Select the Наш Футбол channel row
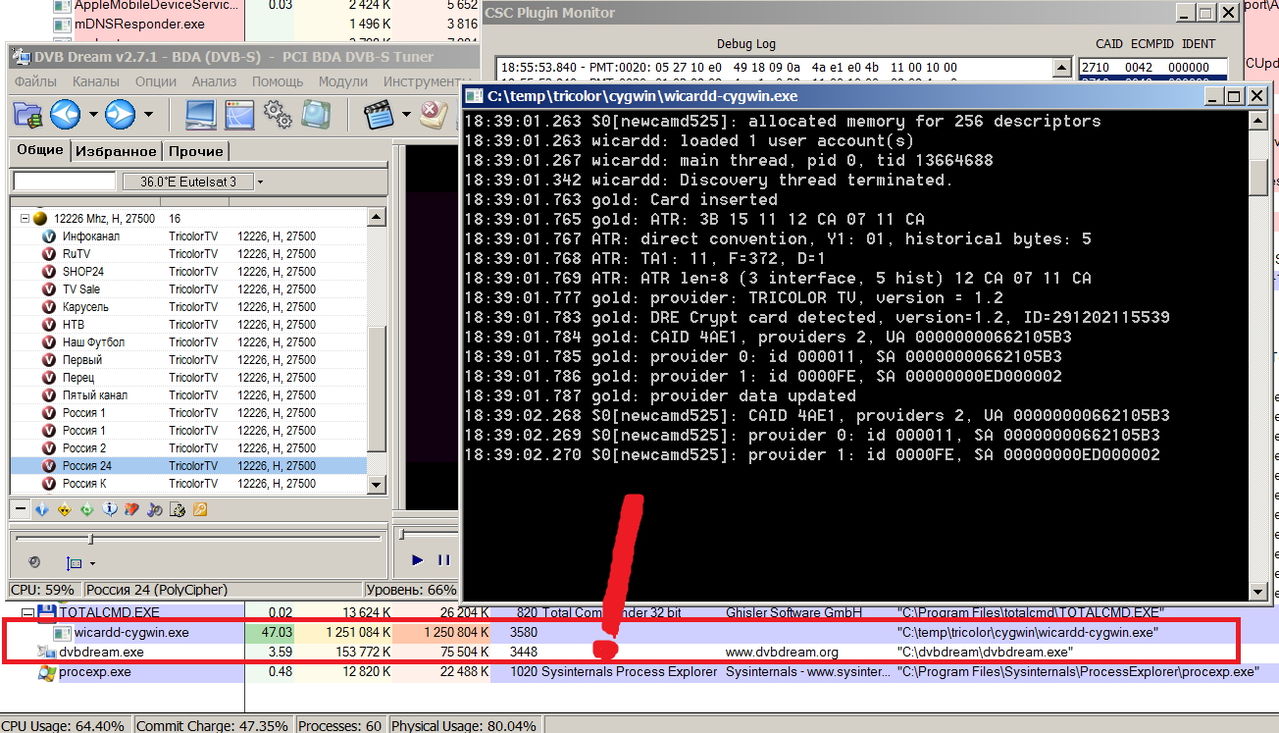This screenshot has width=1279, height=733. click(189, 342)
